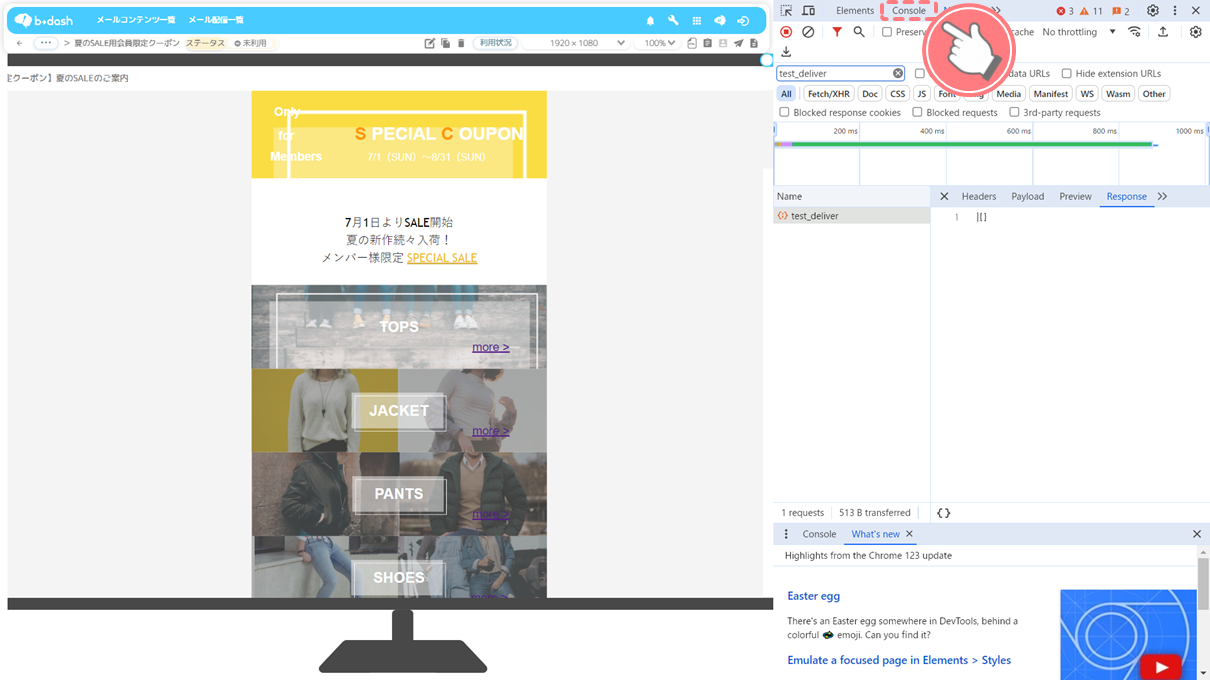Toggle the device toolbar icon
1210x680 pixels.
coord(808,11)
